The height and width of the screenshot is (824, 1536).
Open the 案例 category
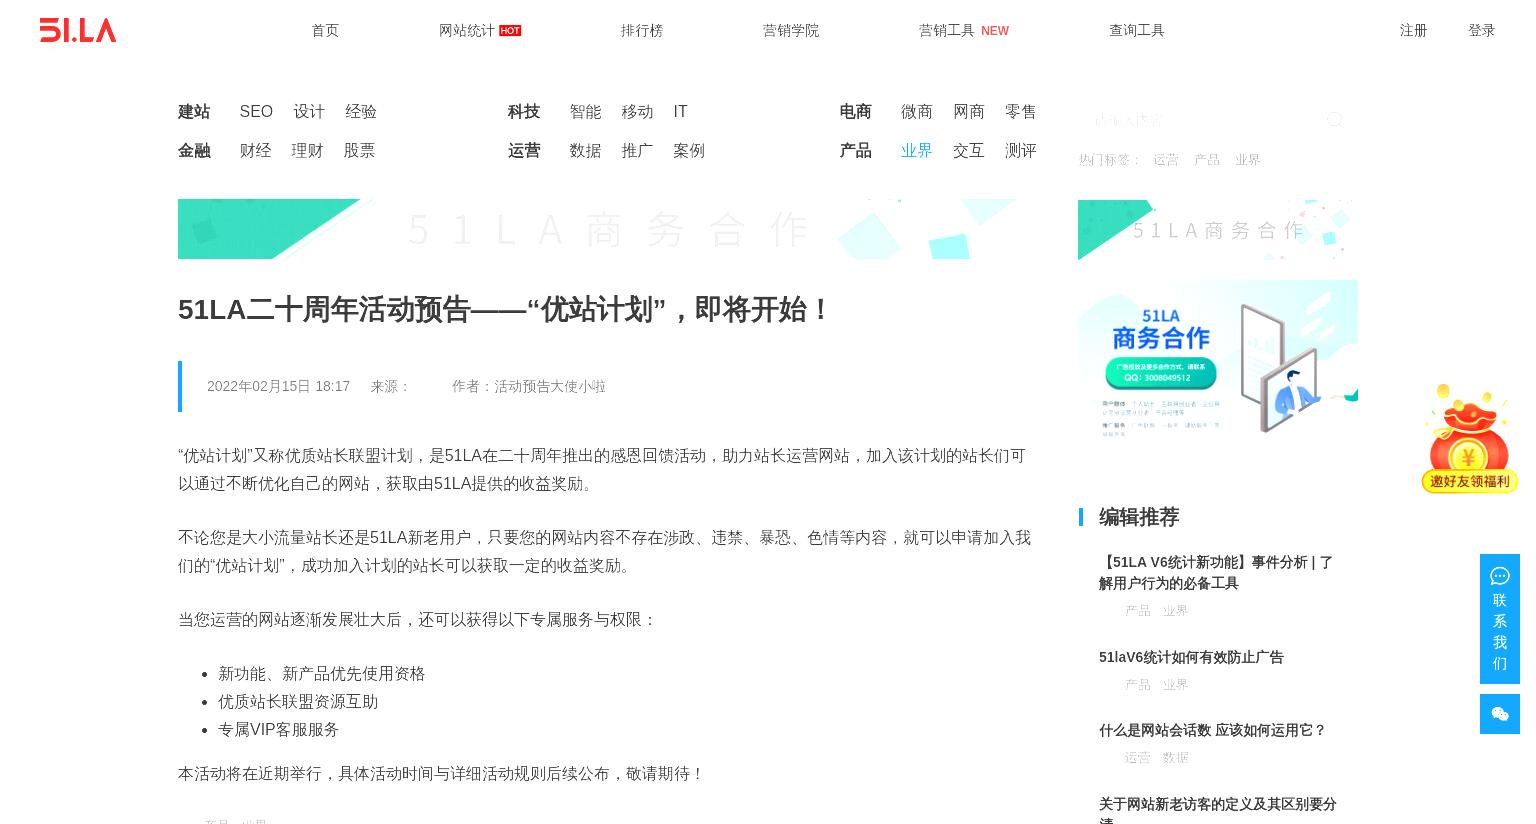pos(689,150)
